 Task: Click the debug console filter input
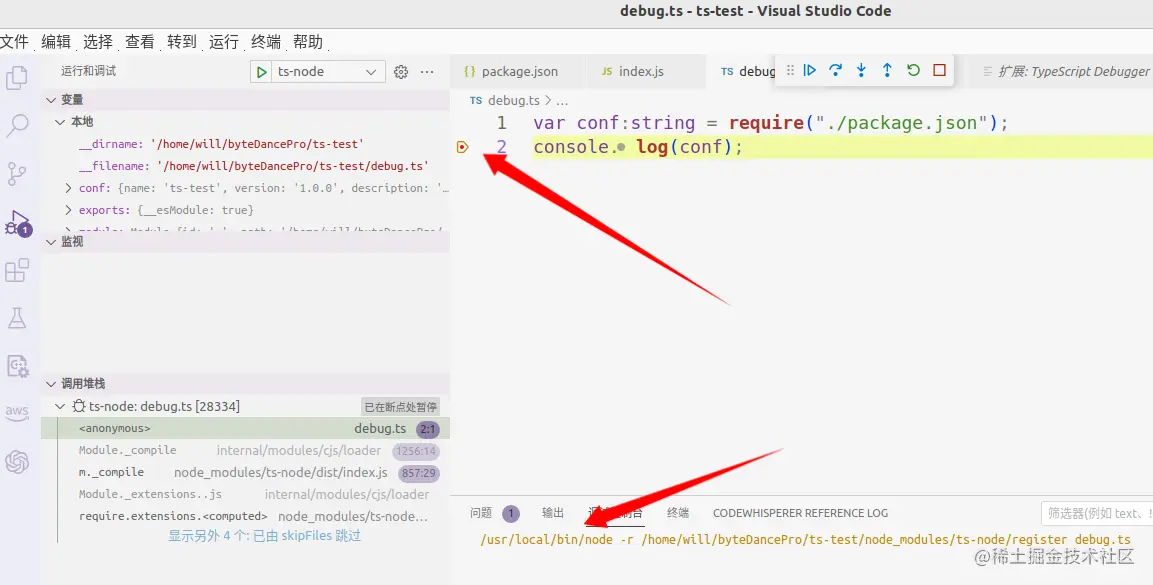coord(1097,513)
